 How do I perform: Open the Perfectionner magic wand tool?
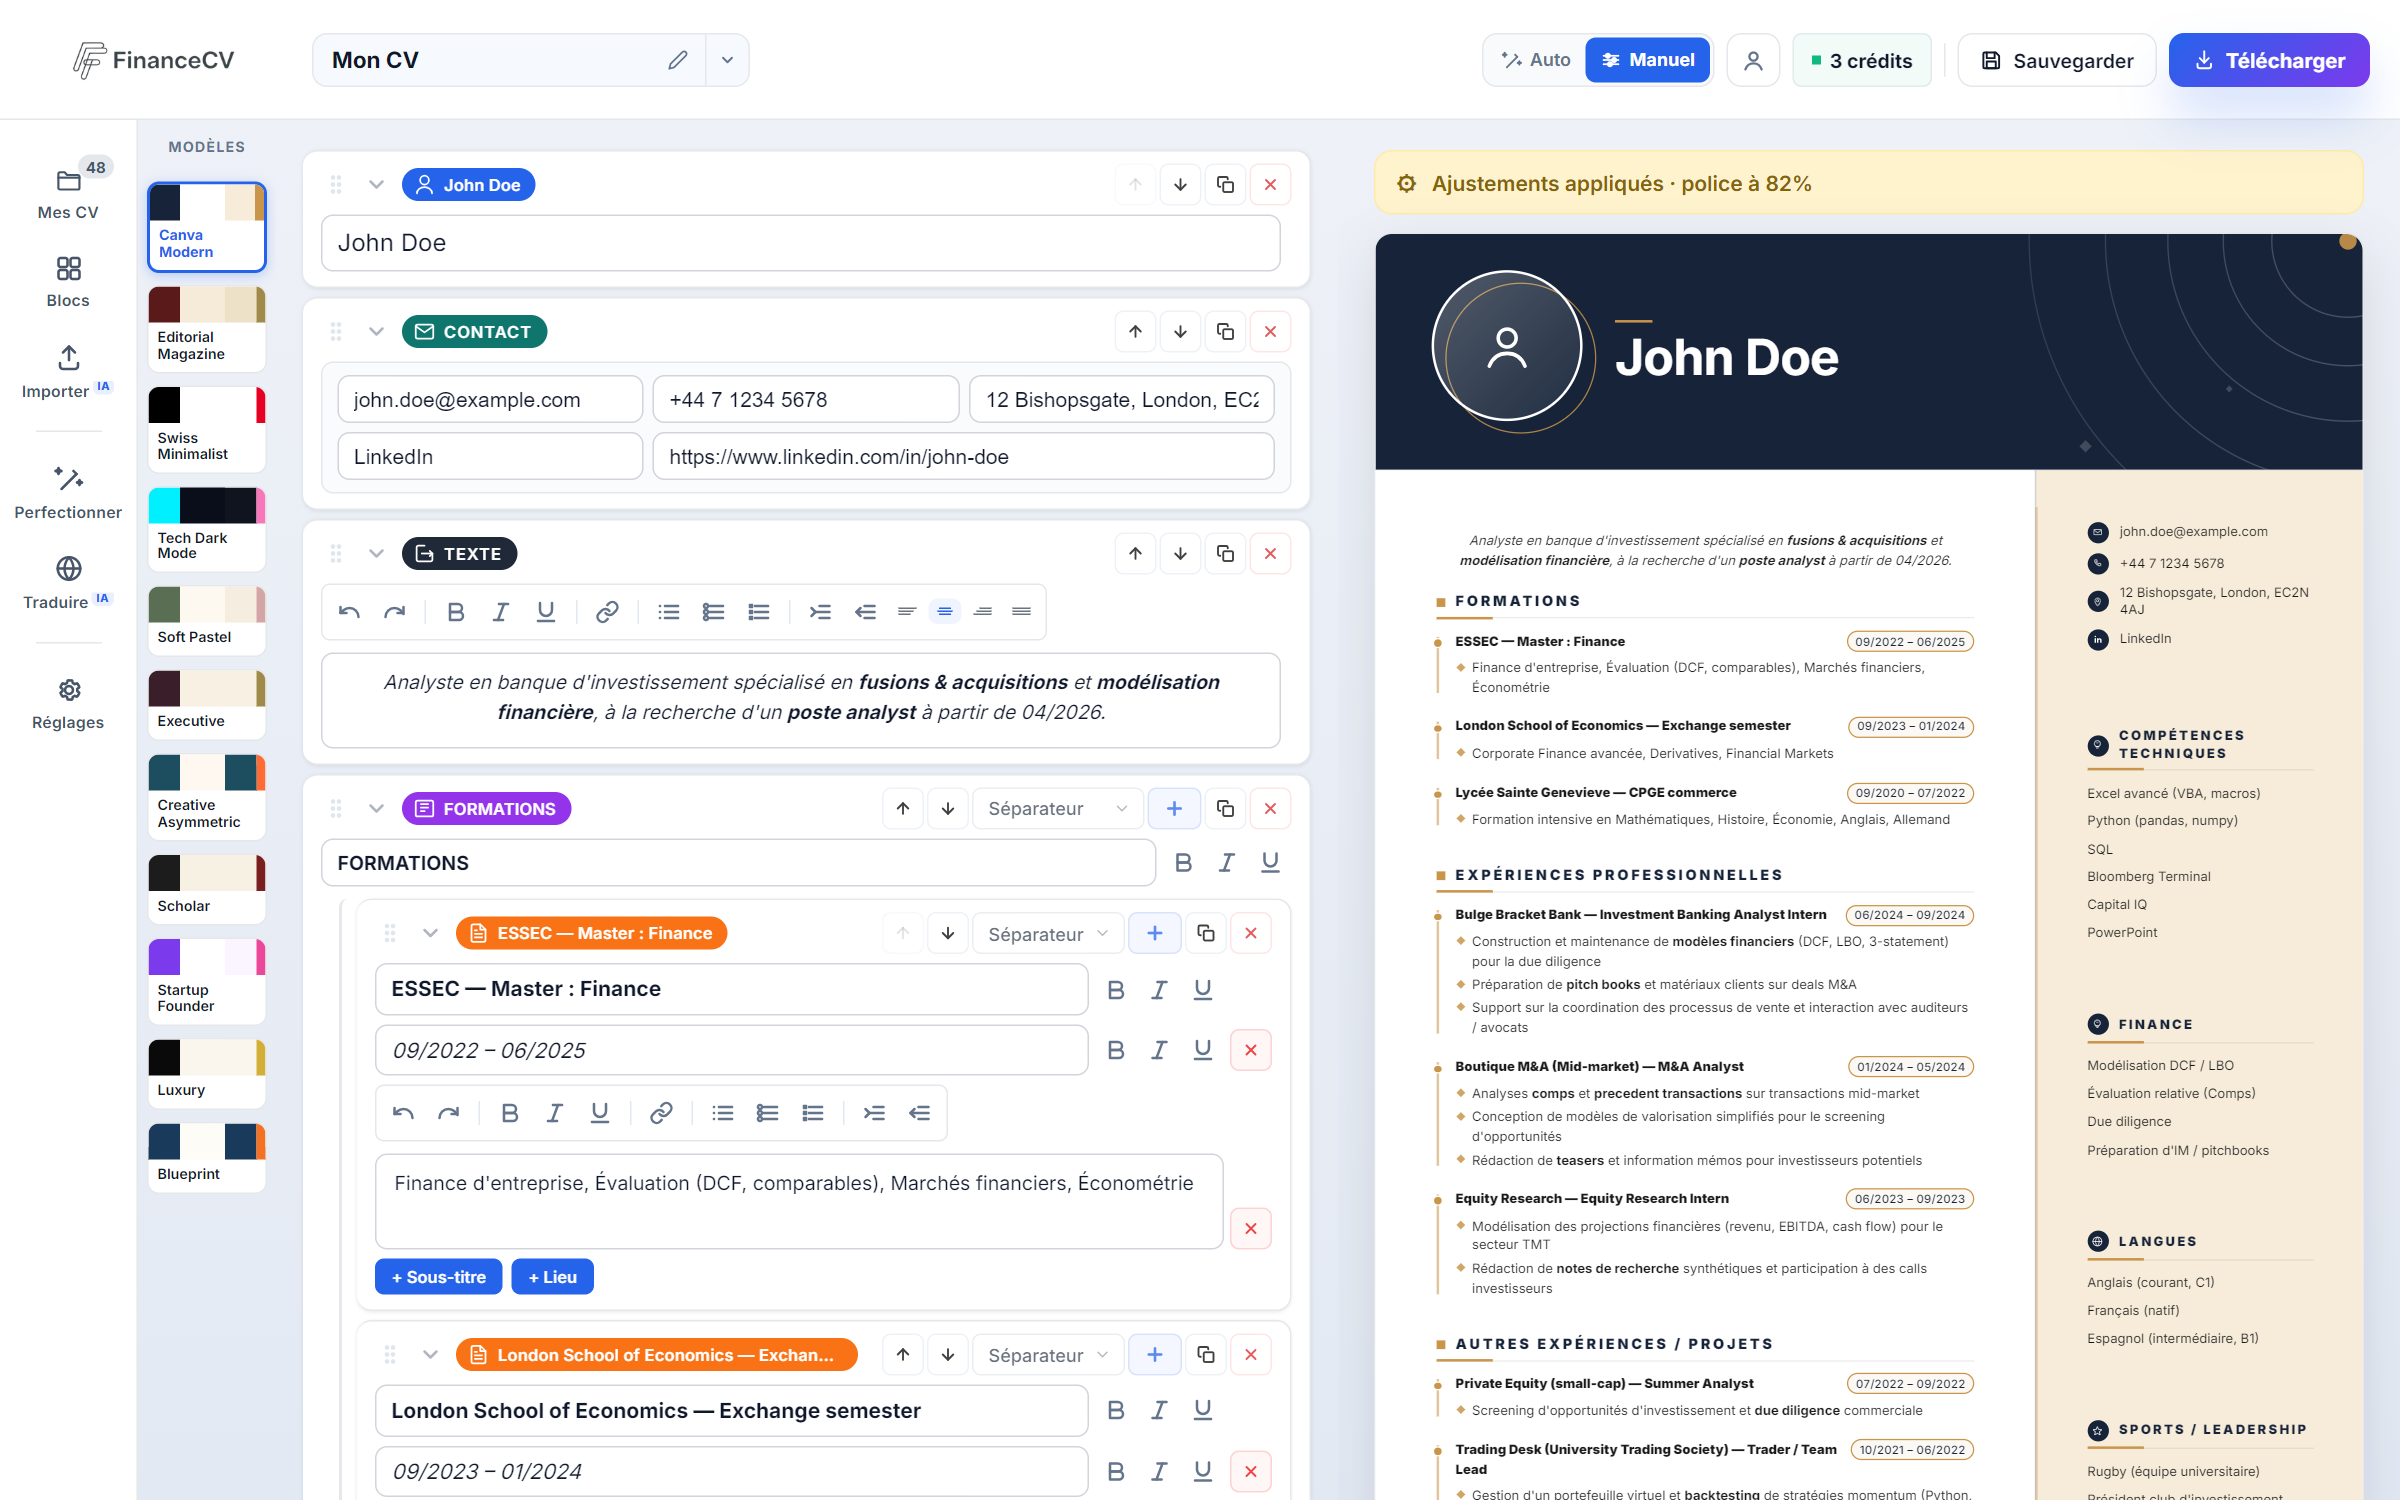tap(68, 492)
